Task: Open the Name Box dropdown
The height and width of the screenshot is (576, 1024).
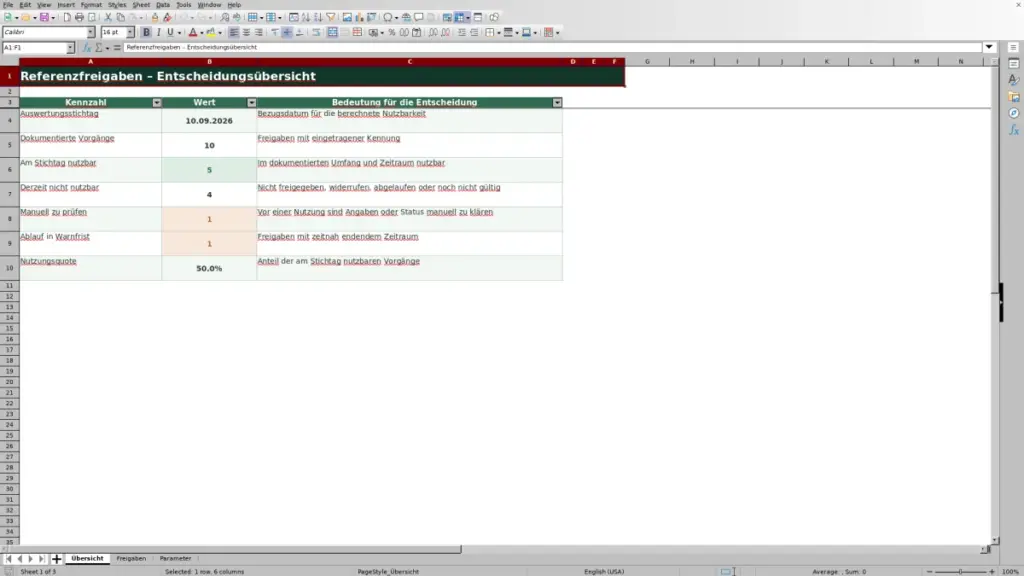Action: tap(70, 48)
